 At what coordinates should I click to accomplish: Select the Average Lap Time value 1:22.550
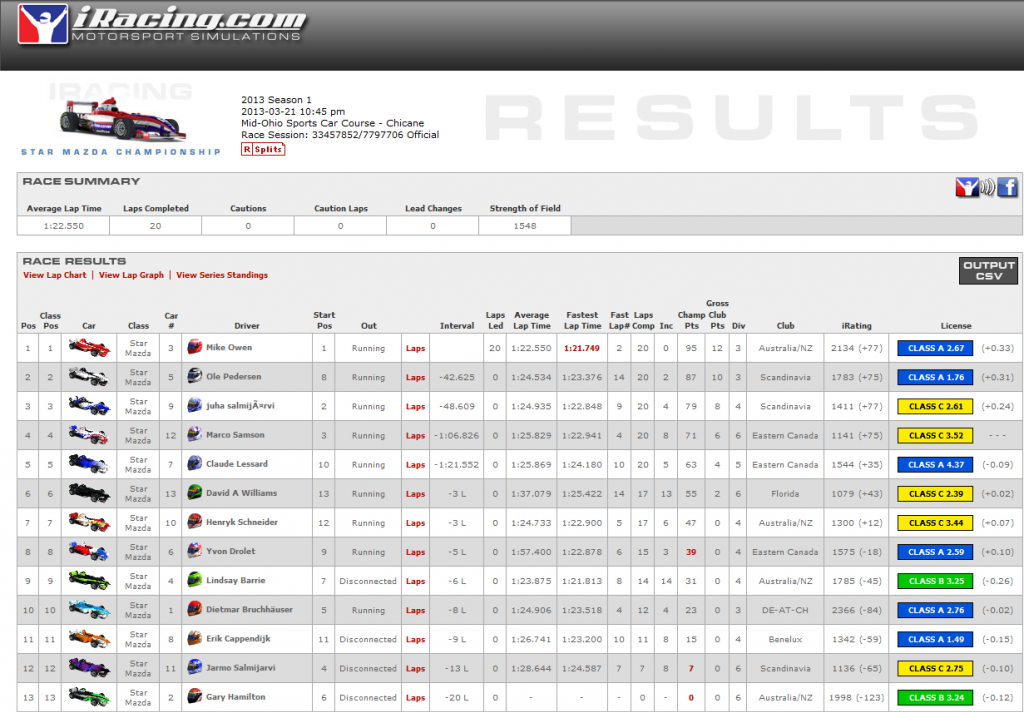click(63, 226)
